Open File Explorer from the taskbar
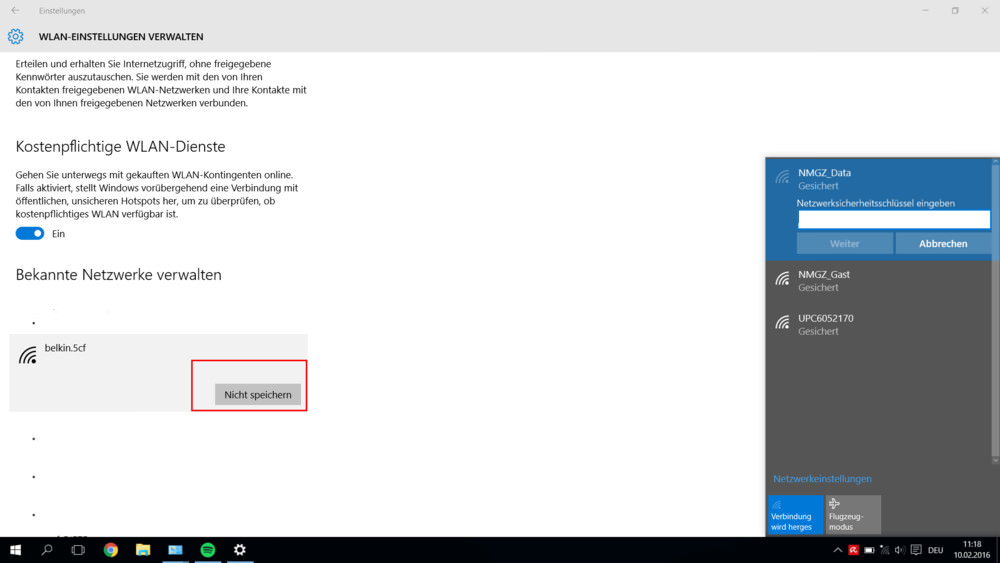 pos(143,550)
